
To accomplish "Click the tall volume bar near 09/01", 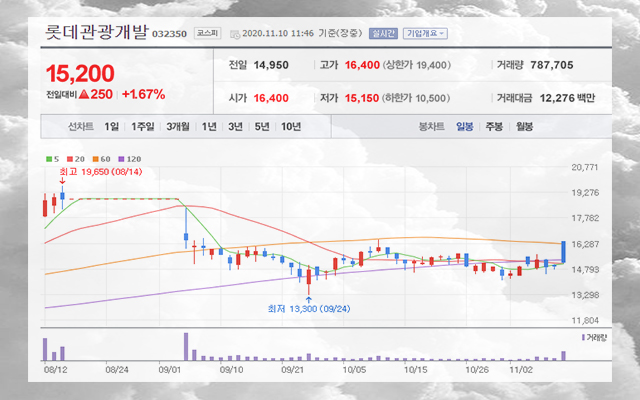I will point(186,347).
